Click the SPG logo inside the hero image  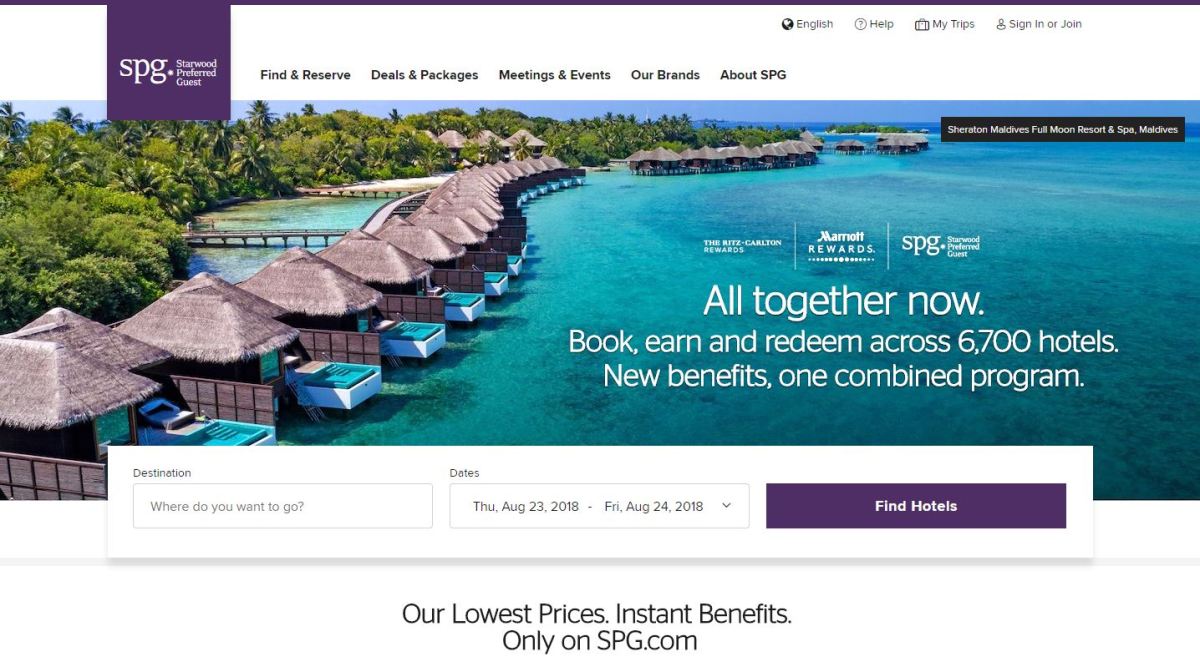tap(941, 245)
